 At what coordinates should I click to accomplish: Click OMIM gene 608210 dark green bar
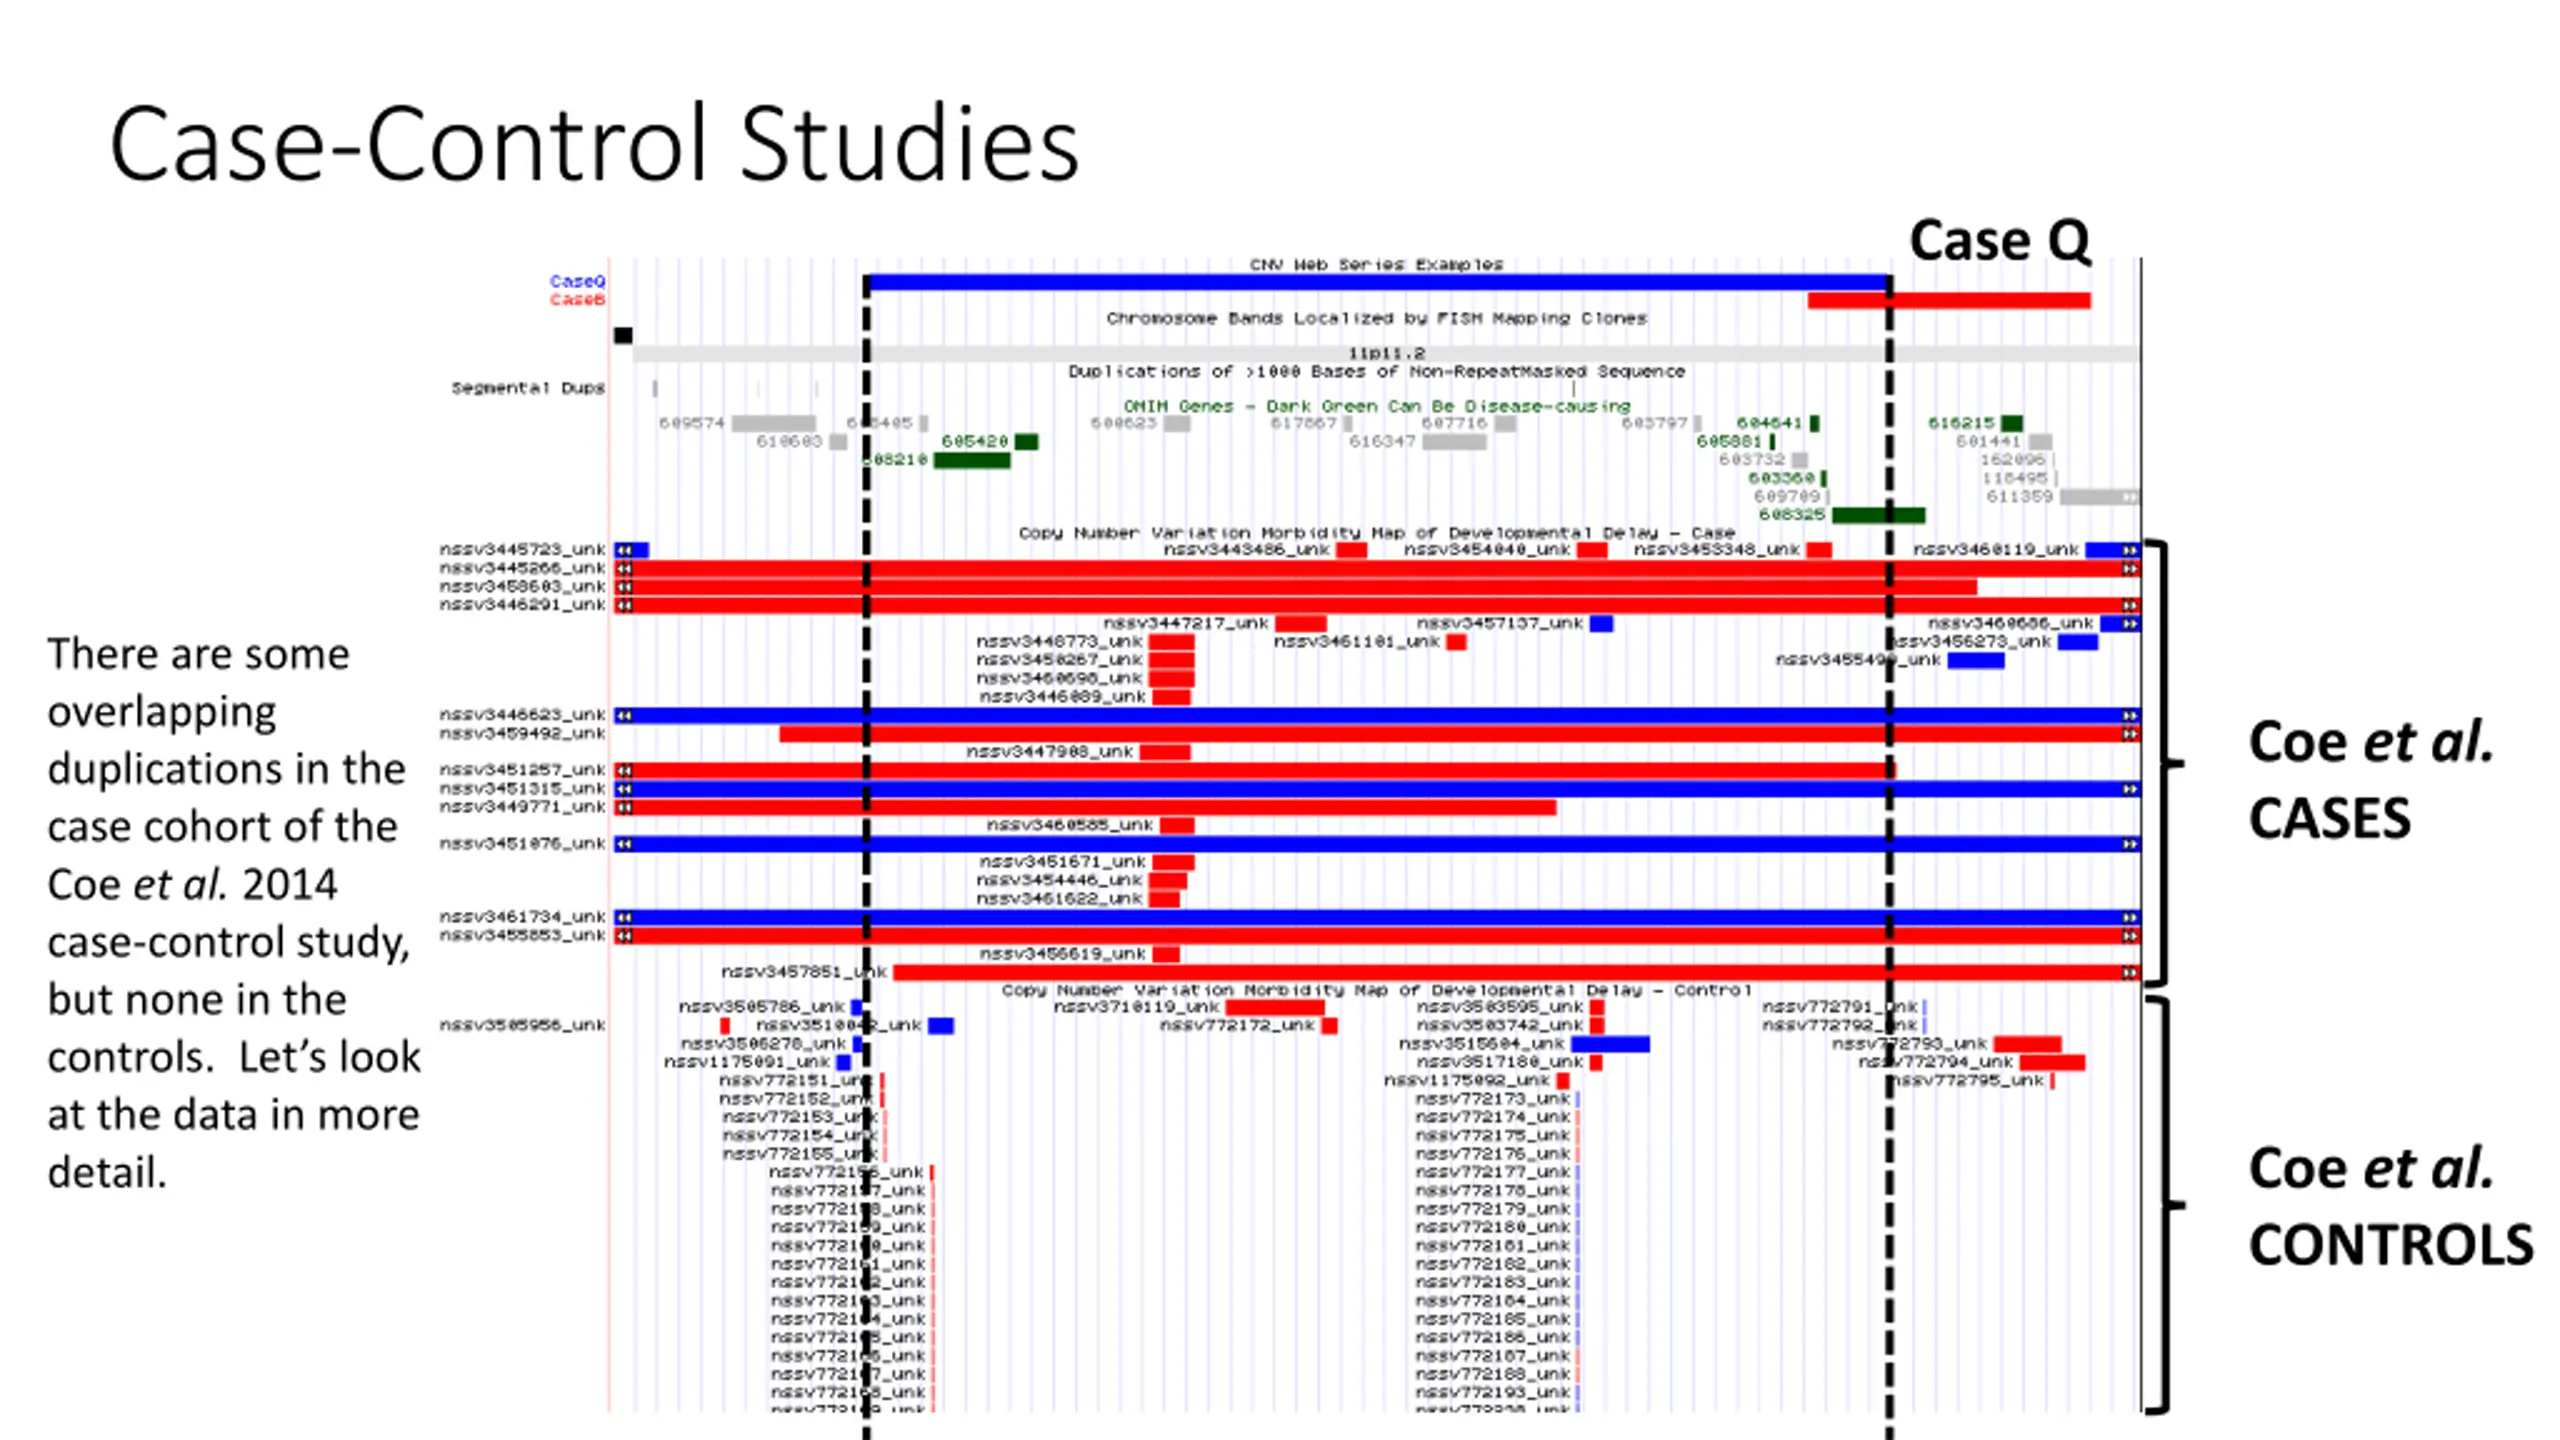click(x=971, y=460)
